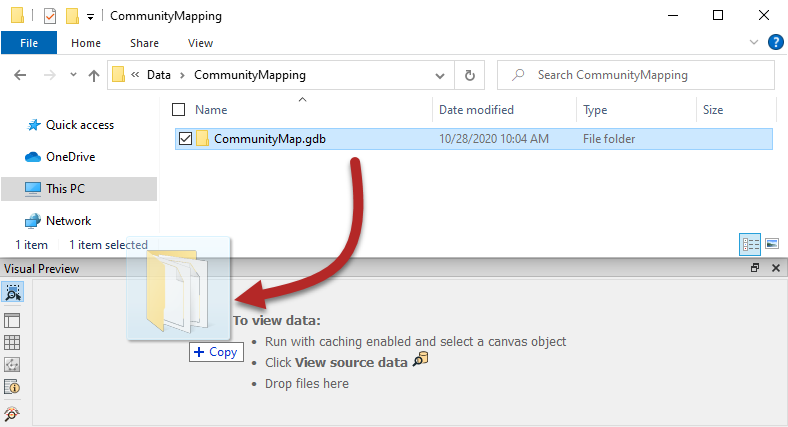Toggle the select-all checkbox in header
Image resolution: width=788 pixels, height=427 pixels.
(x=178, y=110)
